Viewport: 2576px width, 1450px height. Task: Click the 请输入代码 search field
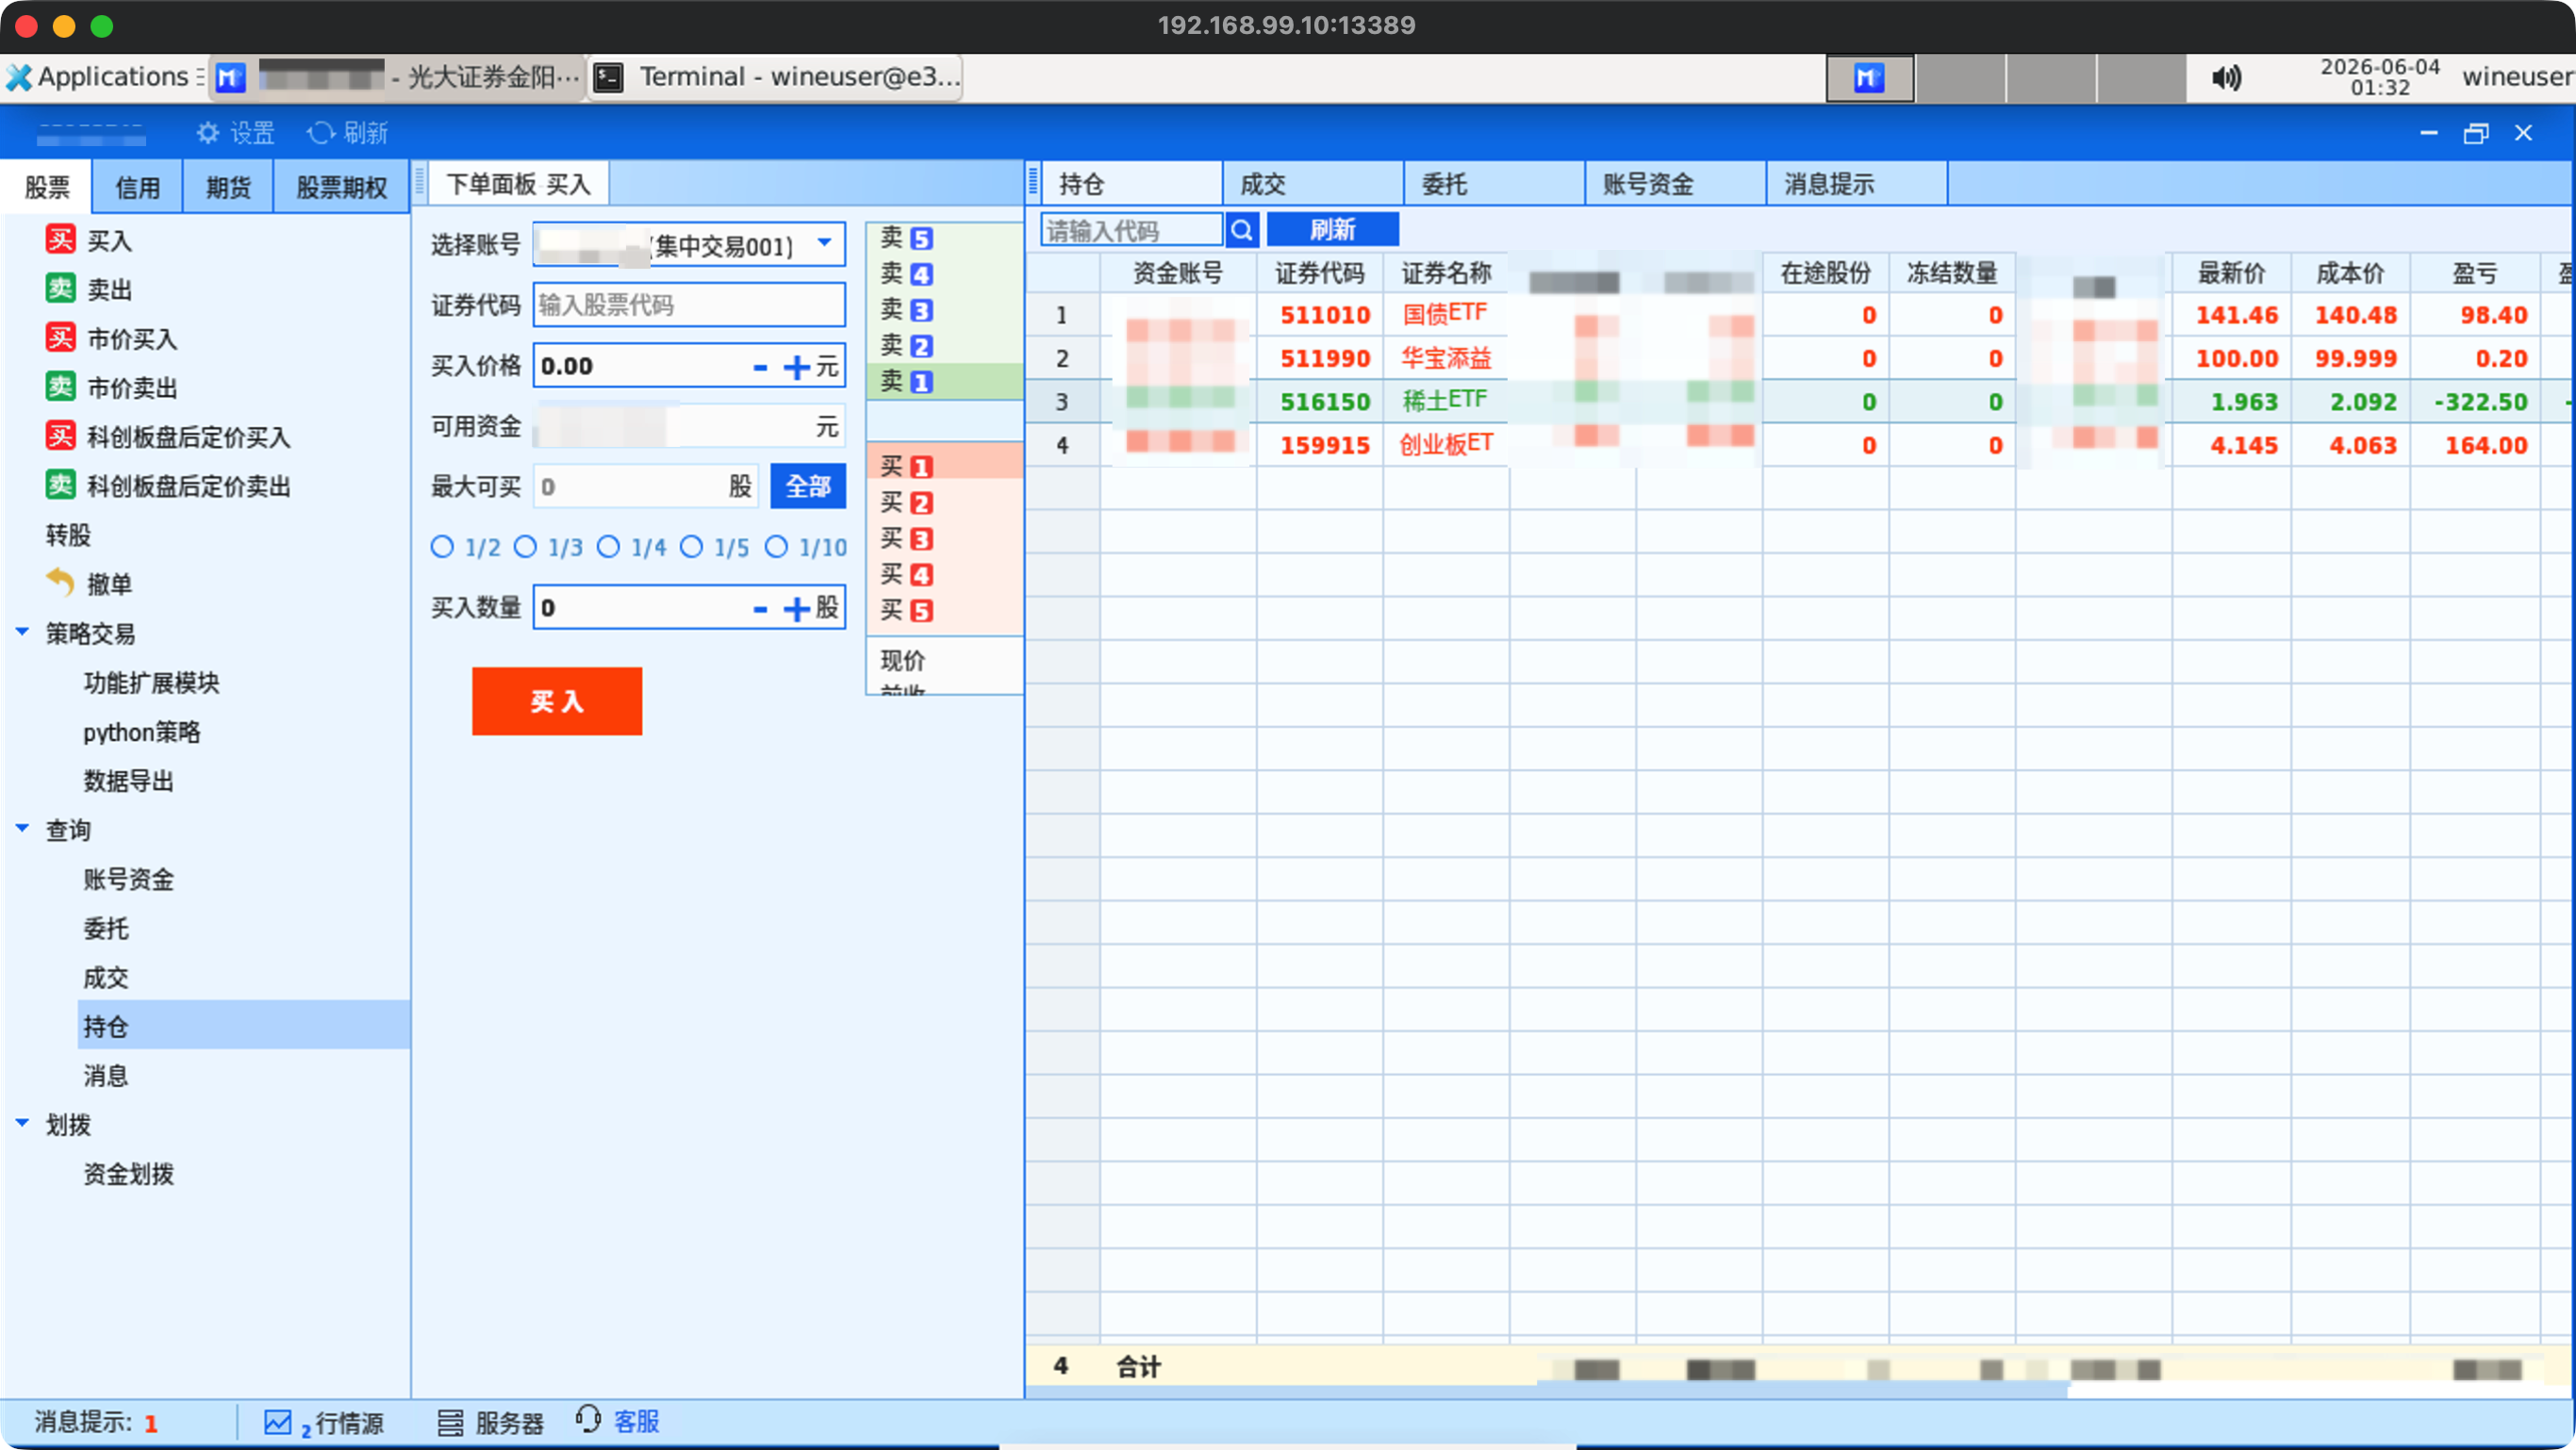(x=1131, y=230)
